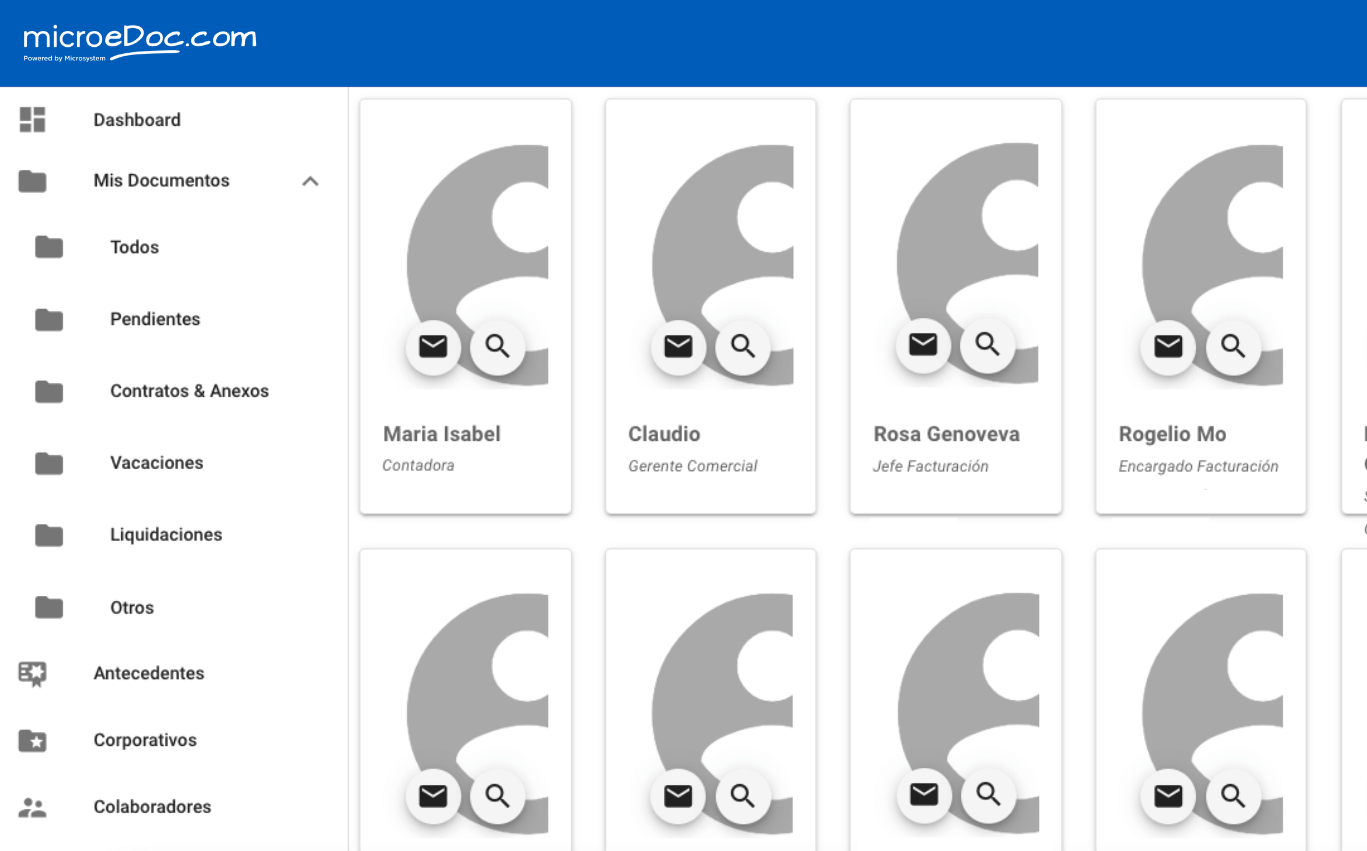The width and height of the screenshot is (1367, 851).
Task: Open the Todos folder
Action: [x=134, y=246]
